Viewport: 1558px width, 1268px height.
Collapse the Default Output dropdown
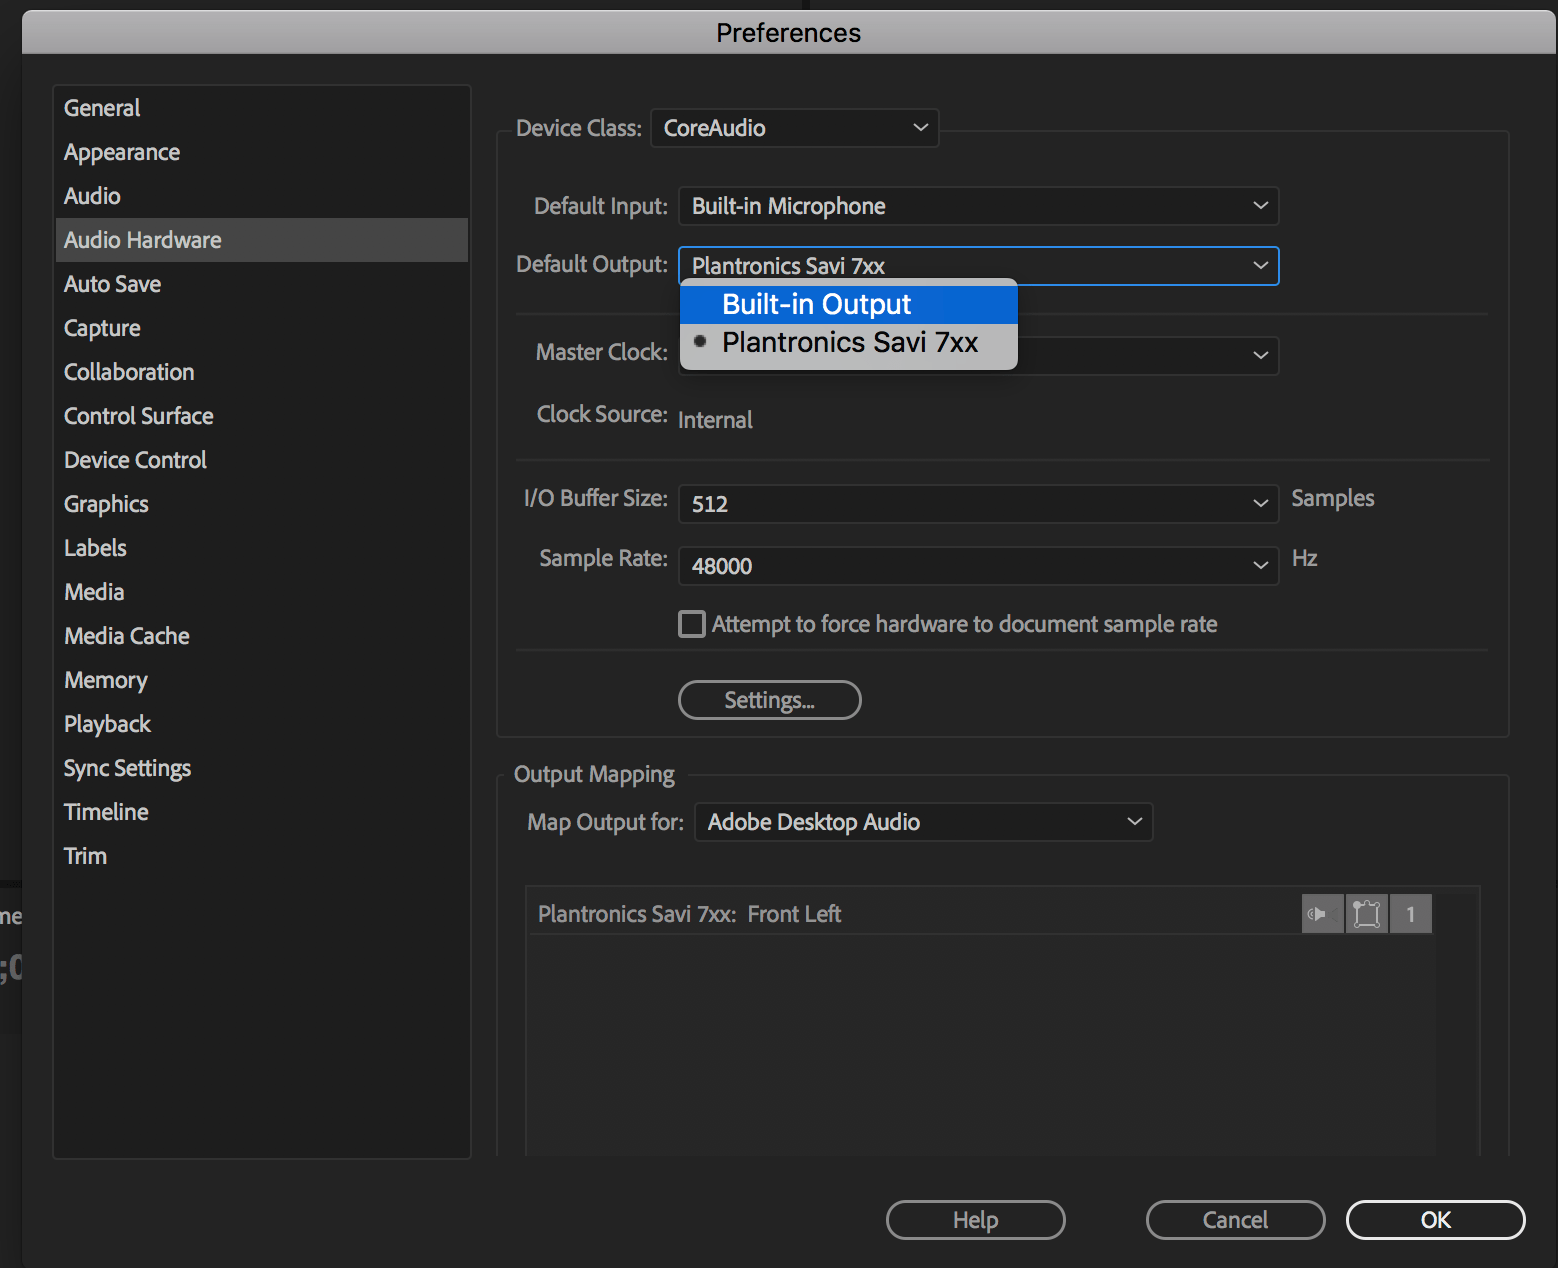pyautogui.click(x=1258, y=265)
